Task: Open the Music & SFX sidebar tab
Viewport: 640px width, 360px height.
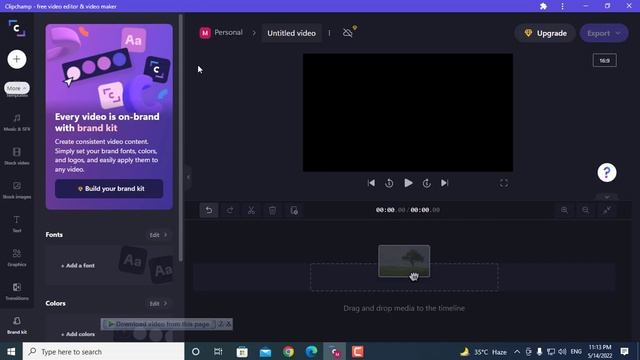Action: 17,122
